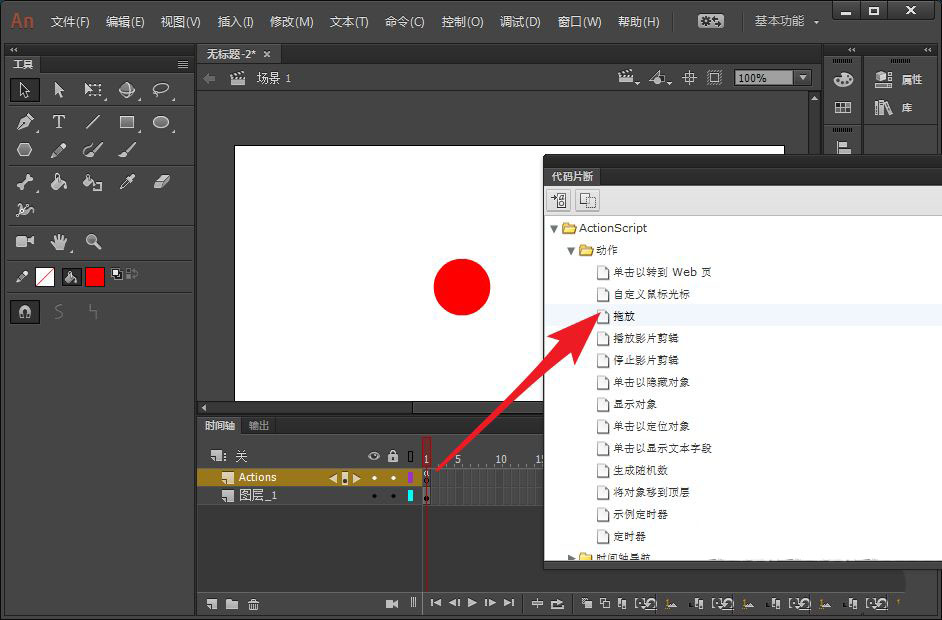Open the Swatches grid panel icon
Screen dimensions: 942x620
coord(843,108)
